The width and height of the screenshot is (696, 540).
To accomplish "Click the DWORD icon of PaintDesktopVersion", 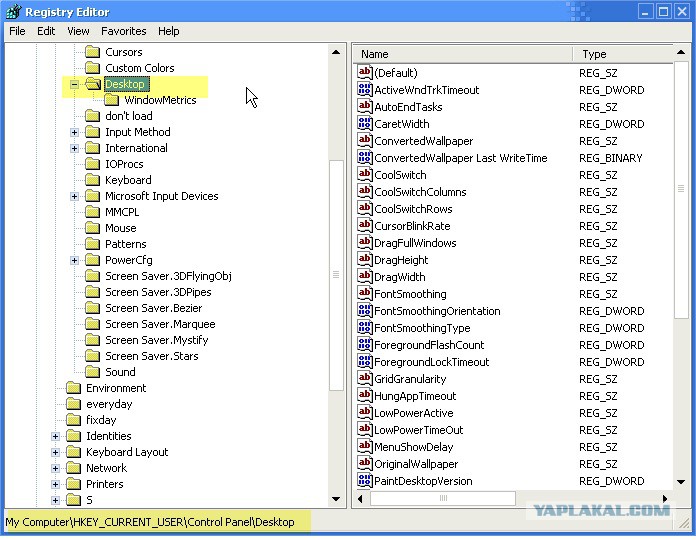I will pos(364,481).
